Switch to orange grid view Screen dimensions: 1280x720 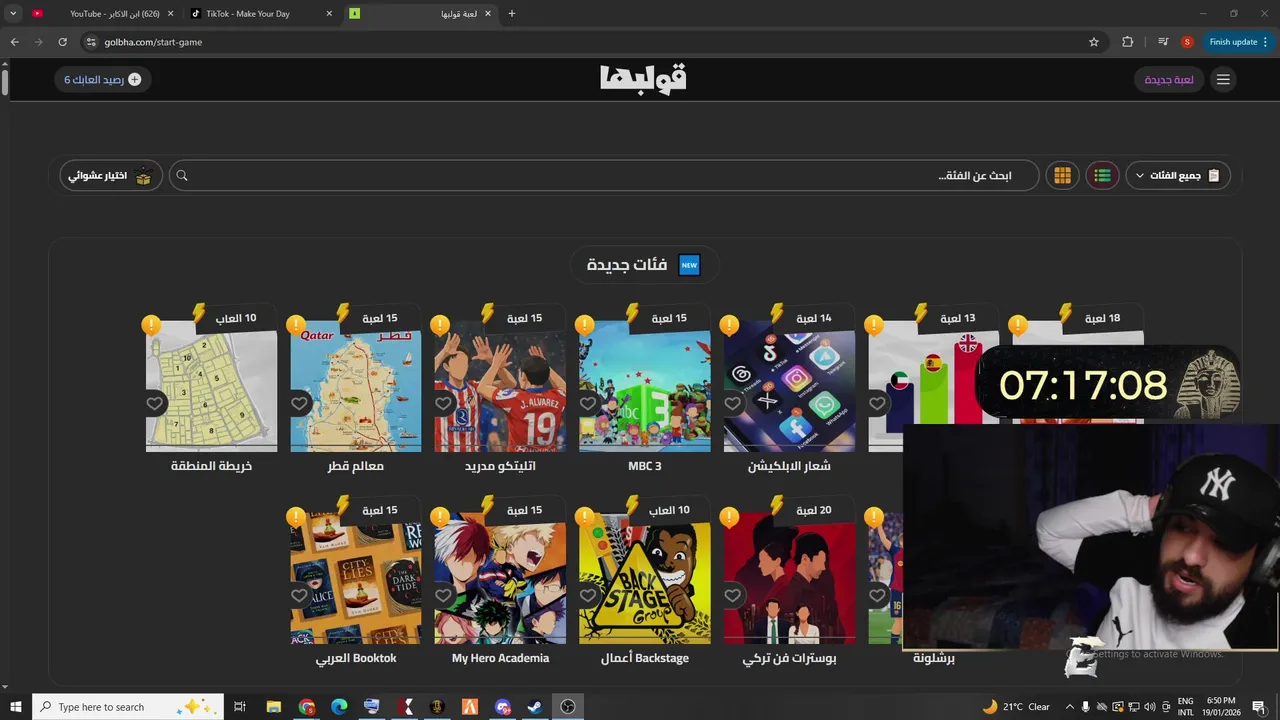(1062, 176)
